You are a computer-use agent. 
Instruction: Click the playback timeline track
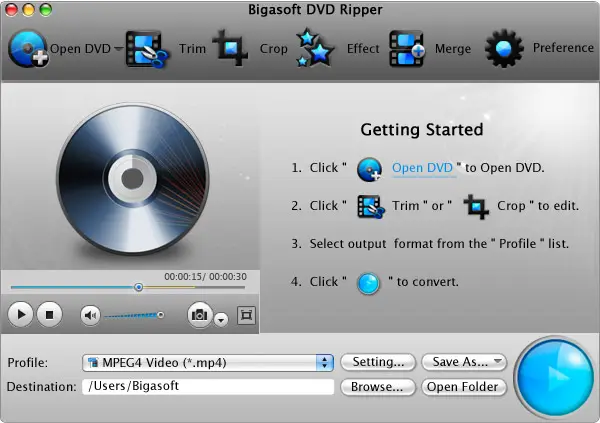point(128,287)
